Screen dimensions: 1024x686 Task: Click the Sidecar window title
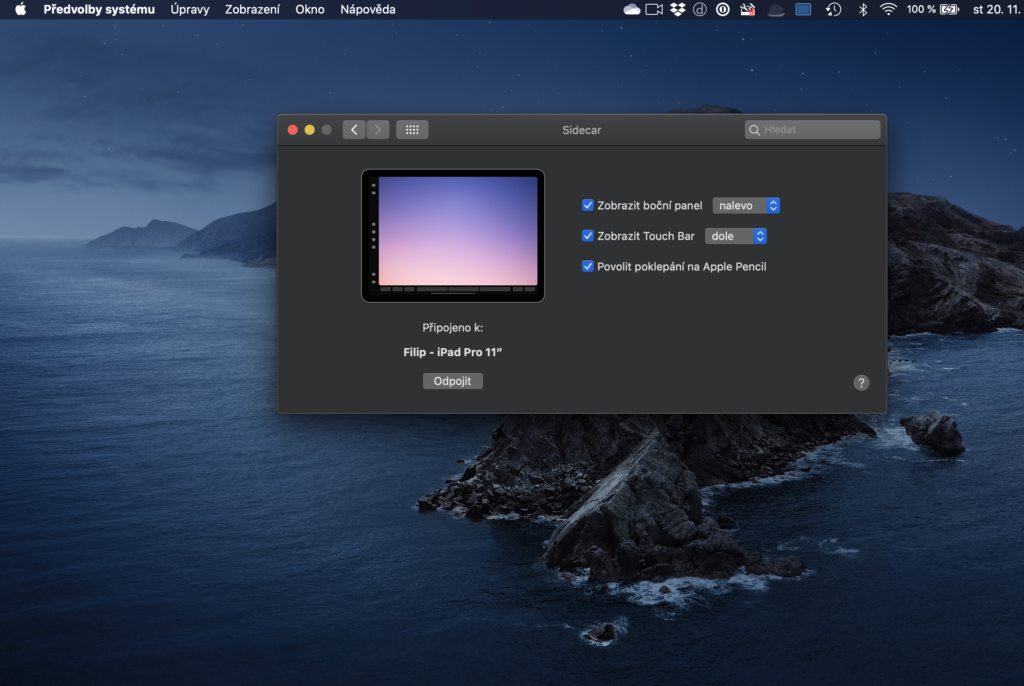[582, 130]
